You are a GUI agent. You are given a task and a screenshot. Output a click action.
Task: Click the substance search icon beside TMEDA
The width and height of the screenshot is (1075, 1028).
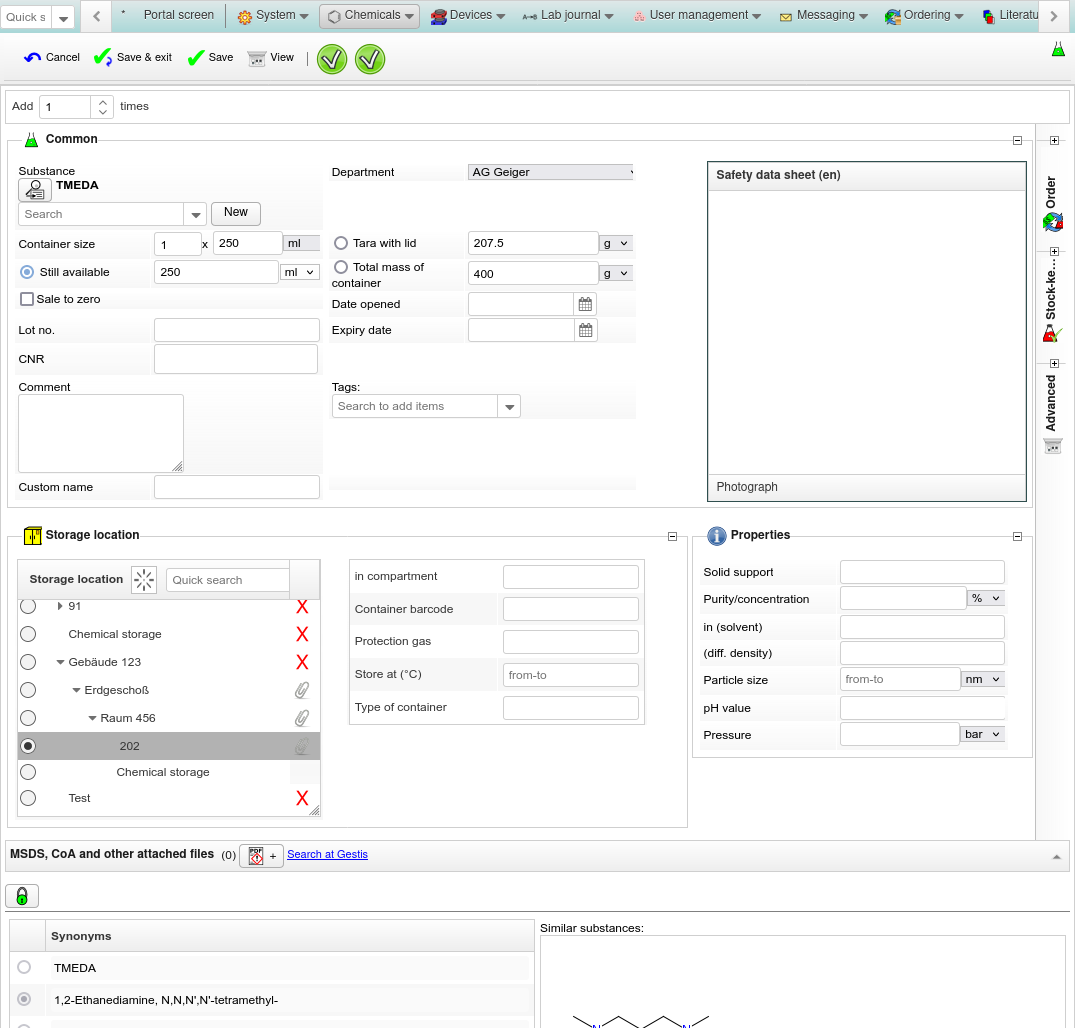pyautogui.click(x=35, y=189)
